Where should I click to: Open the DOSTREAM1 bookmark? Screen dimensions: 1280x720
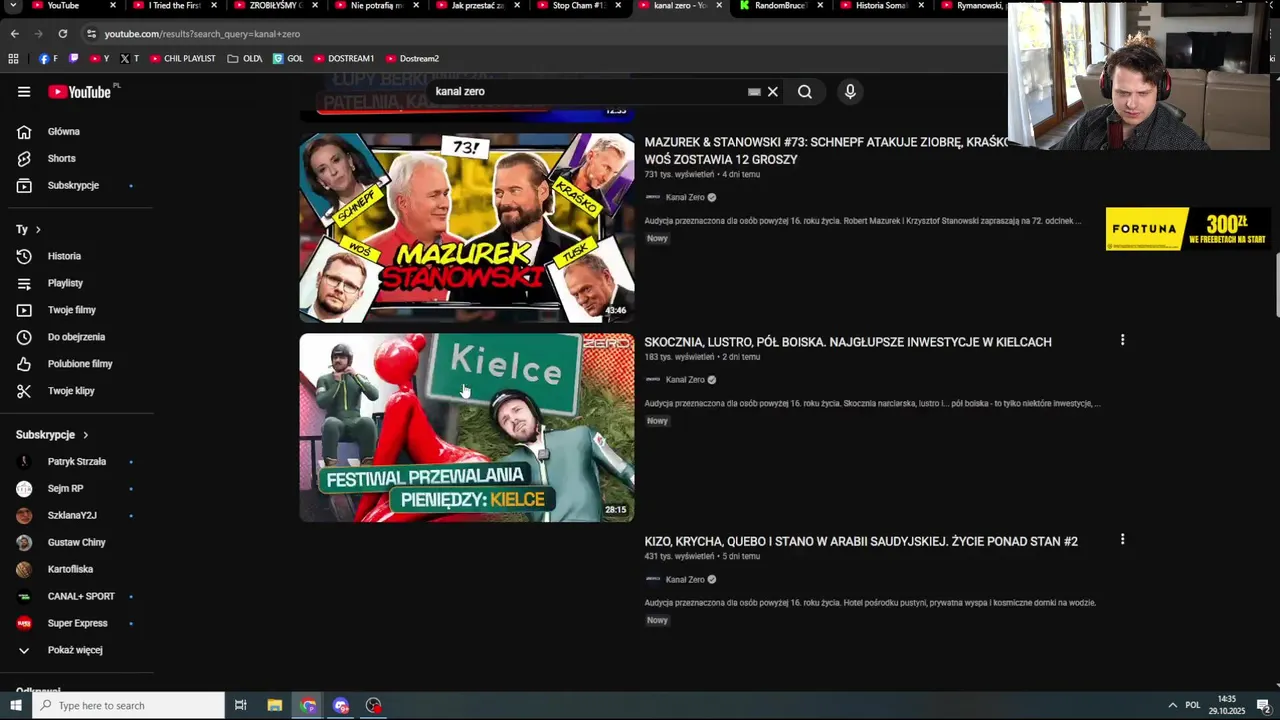tap(344, 59)
